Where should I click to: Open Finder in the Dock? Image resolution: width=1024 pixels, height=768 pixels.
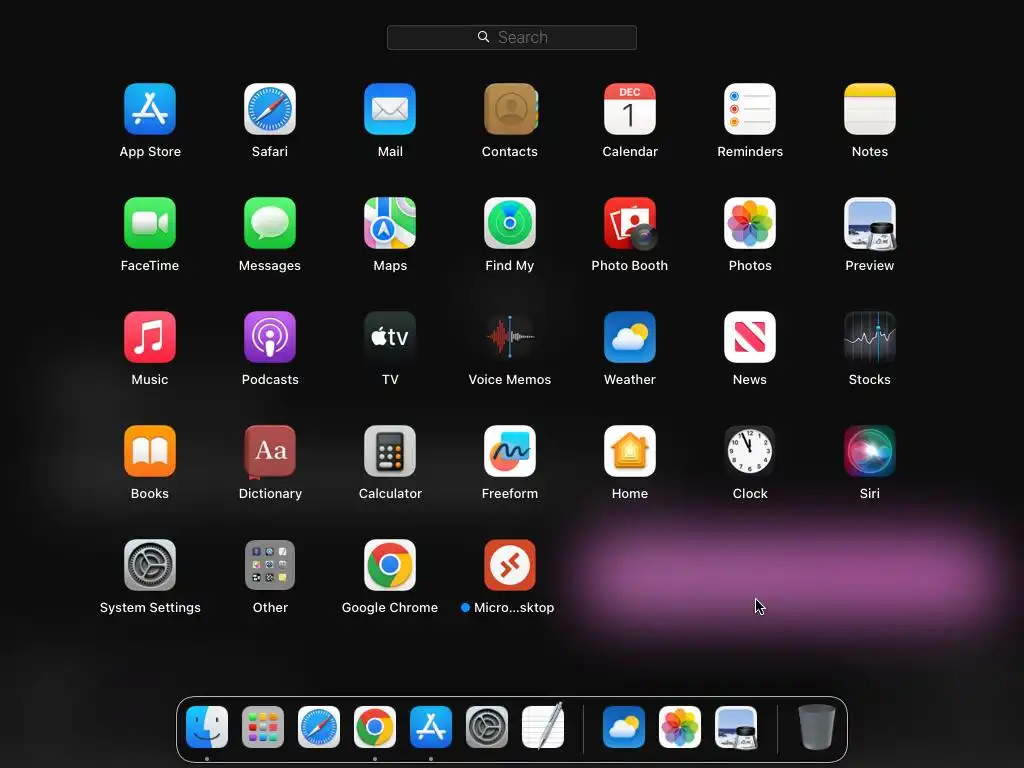(207, 727)
